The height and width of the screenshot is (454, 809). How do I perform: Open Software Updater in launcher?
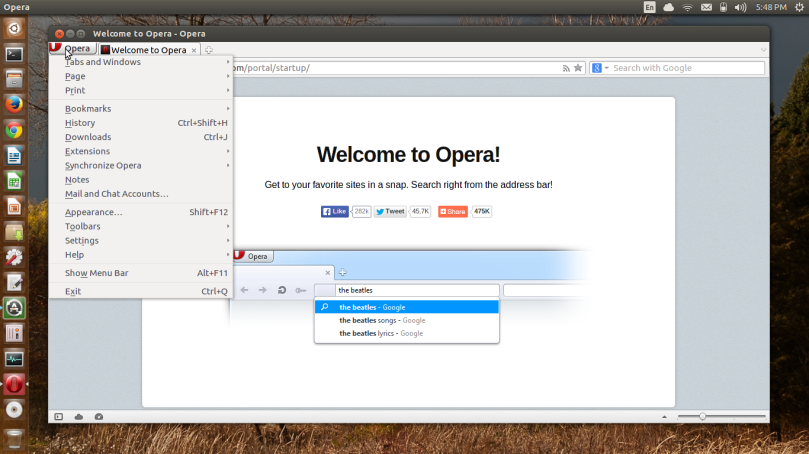[14, 308]
